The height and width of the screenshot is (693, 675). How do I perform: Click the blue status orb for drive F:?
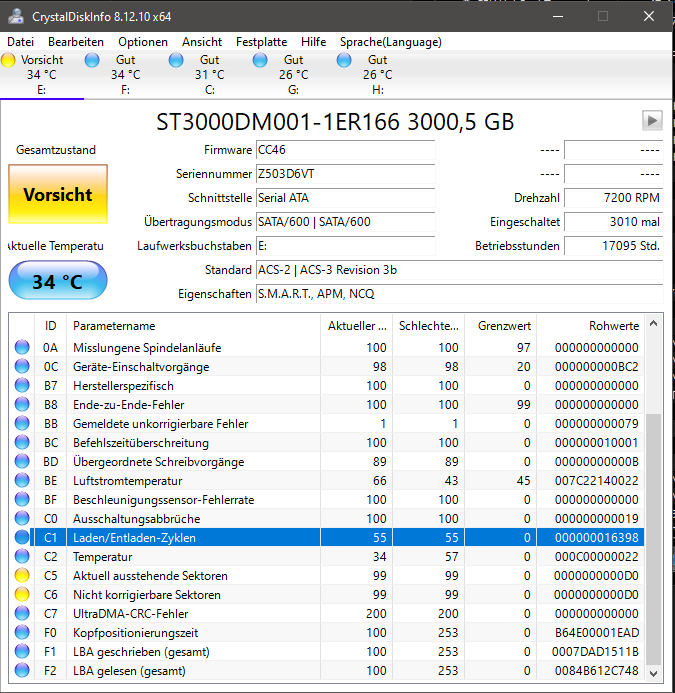click(92, 60)
